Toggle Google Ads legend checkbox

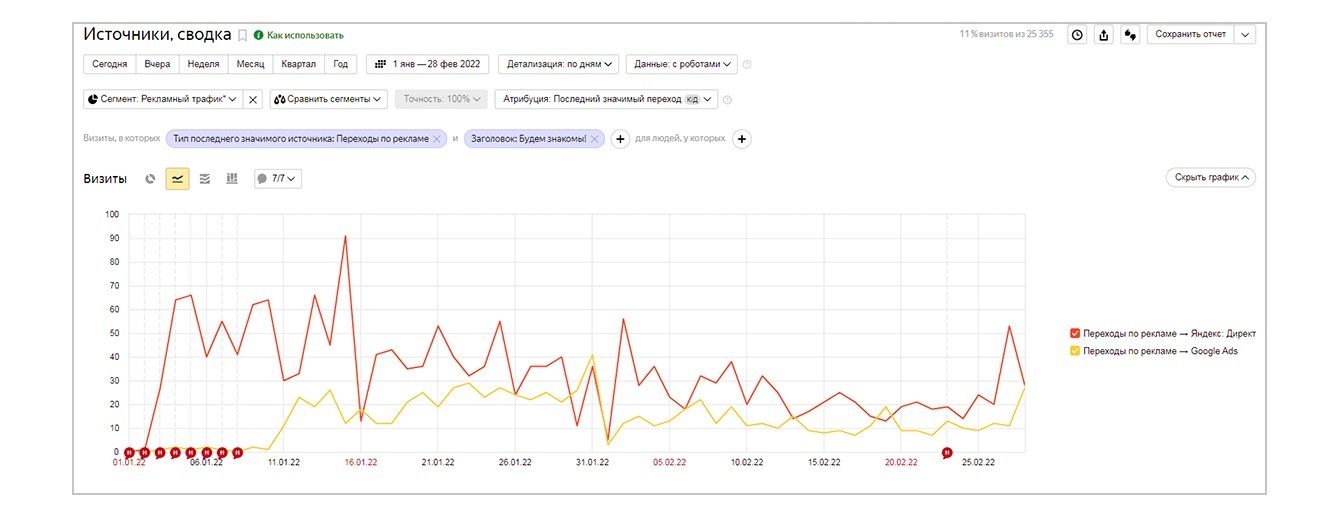[1075, 351]
